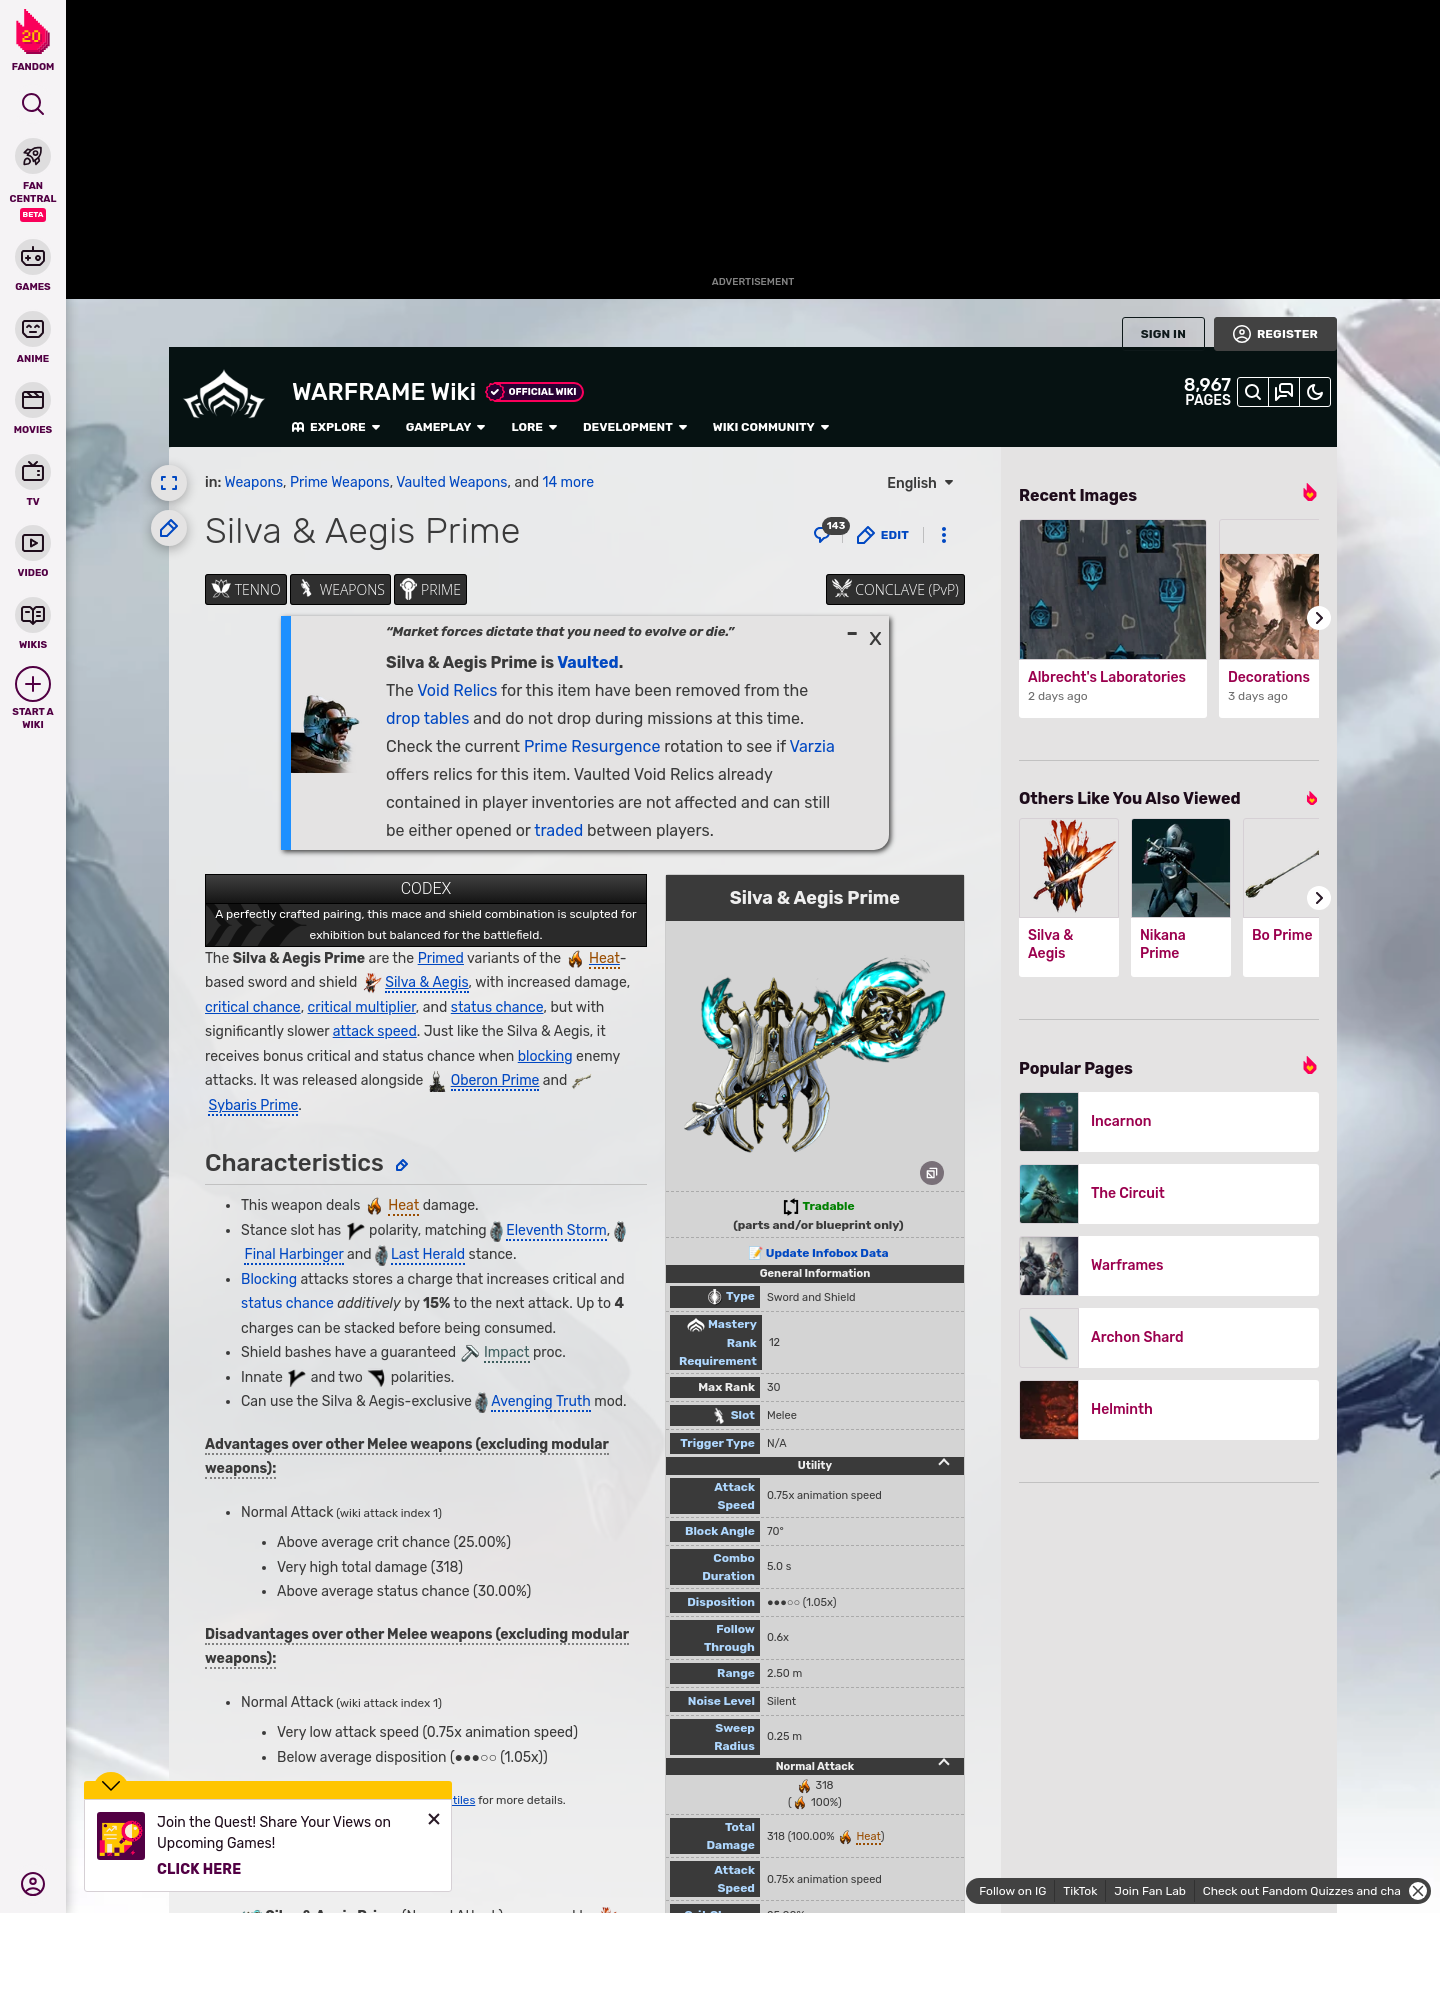The image size is (1440, 2000).
Task: Select the Weapons tab
Action: click(340, 590)
